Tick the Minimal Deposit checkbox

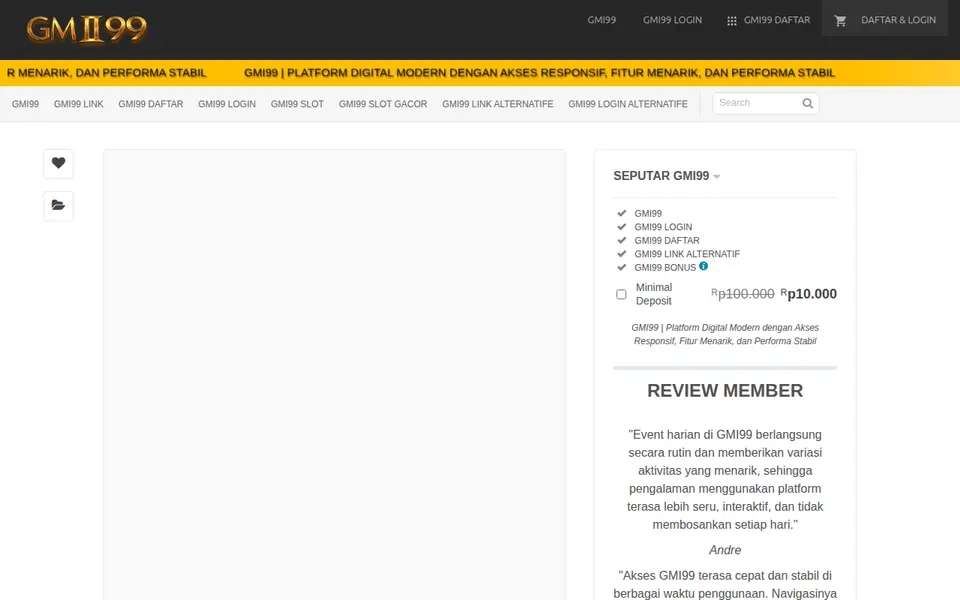(621, 294)
